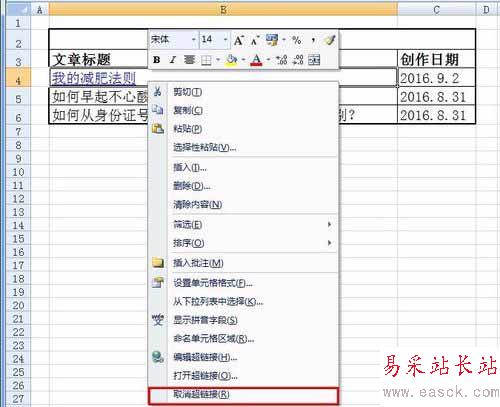Apply red font color button
The height and width of the screenshot is (407, 500).
[256, 60]
